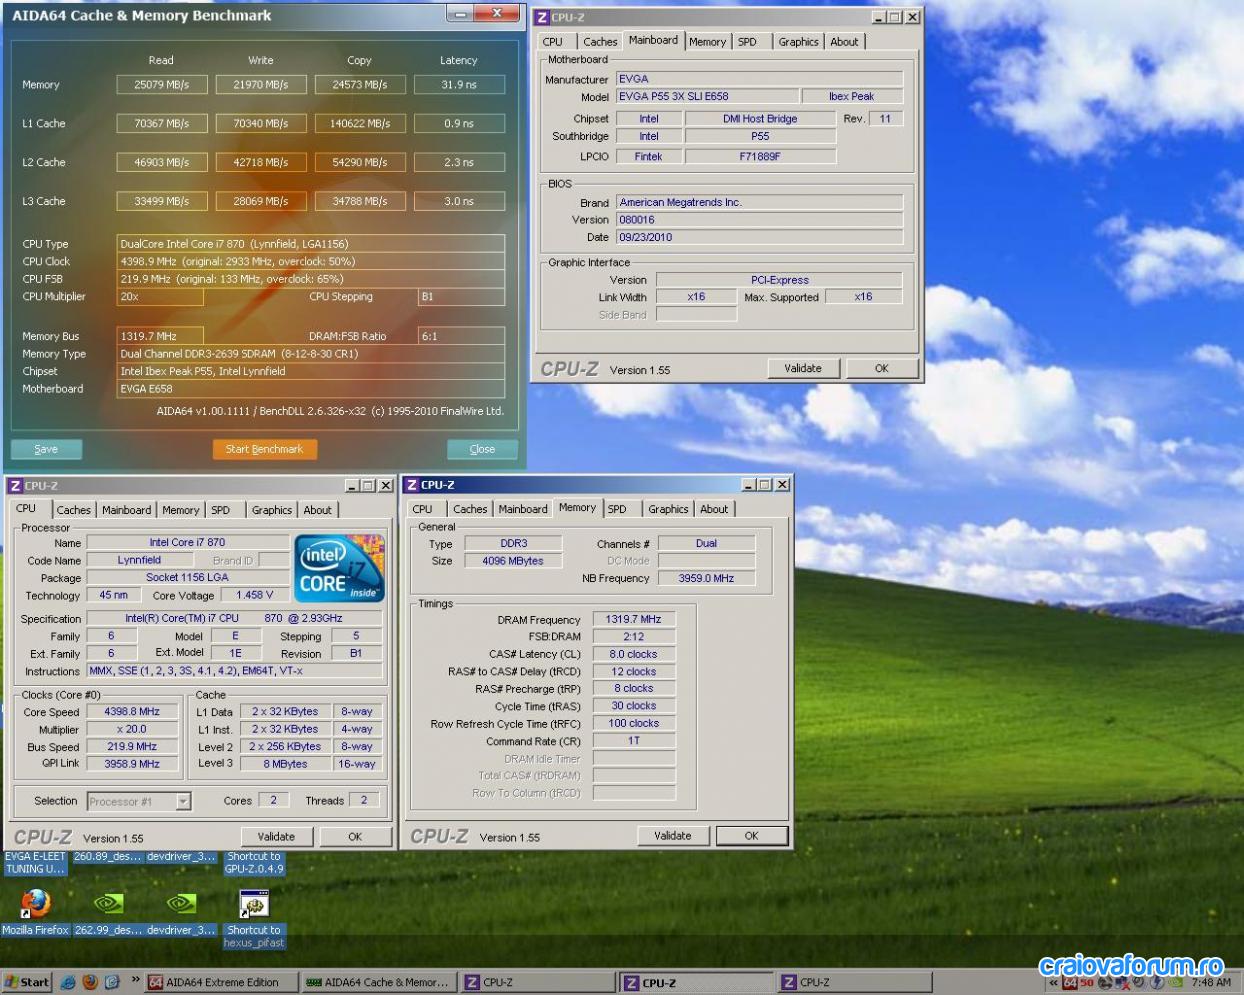Click the Memory Size field '4096 MBytes'
This screenshot has width=1244, height=995.
(x=514, y=561)
